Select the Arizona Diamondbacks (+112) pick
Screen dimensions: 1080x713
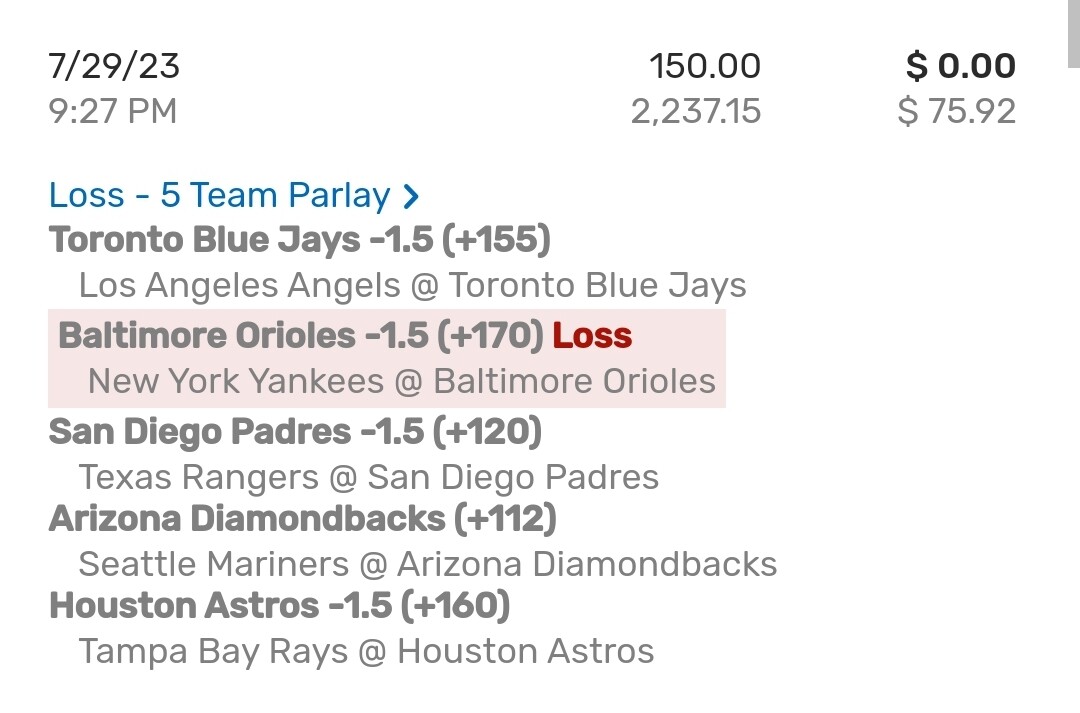pos(303,519)
